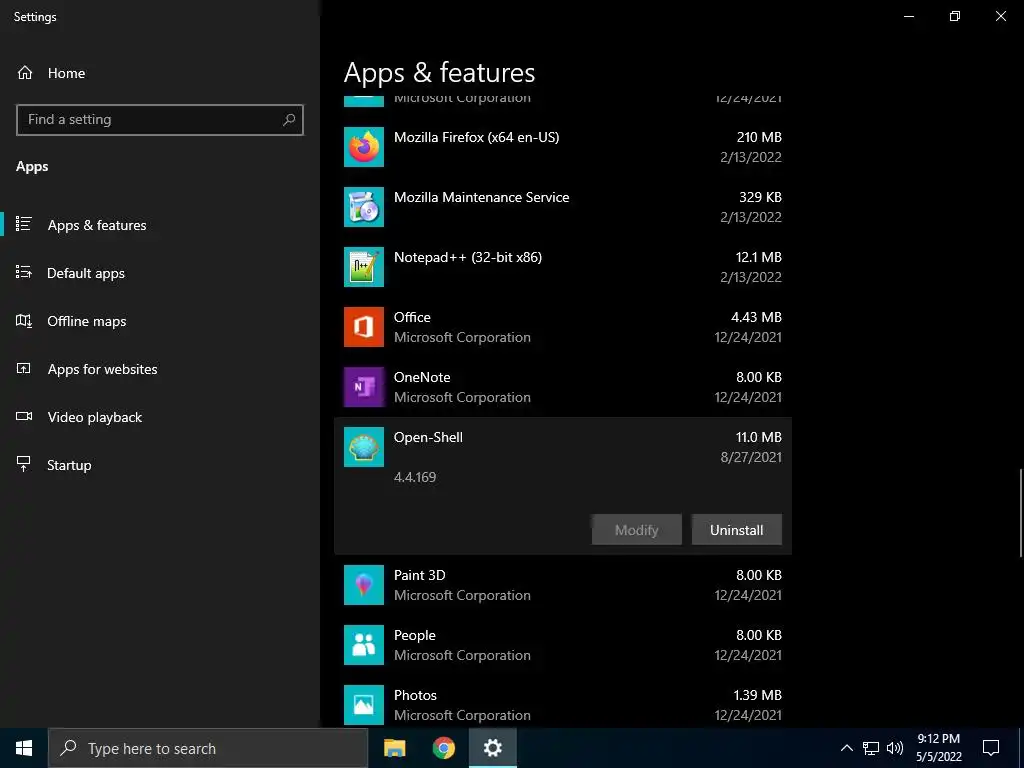
Task: Uninstall the Open-Shell app
Action: (737, 530)
